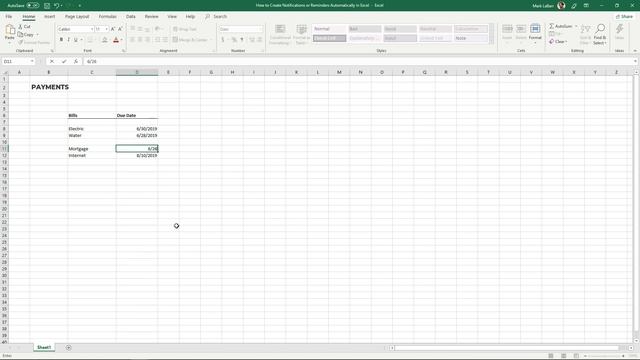Click the Cut scissors button
640x360 pixels.
[24, 27]
